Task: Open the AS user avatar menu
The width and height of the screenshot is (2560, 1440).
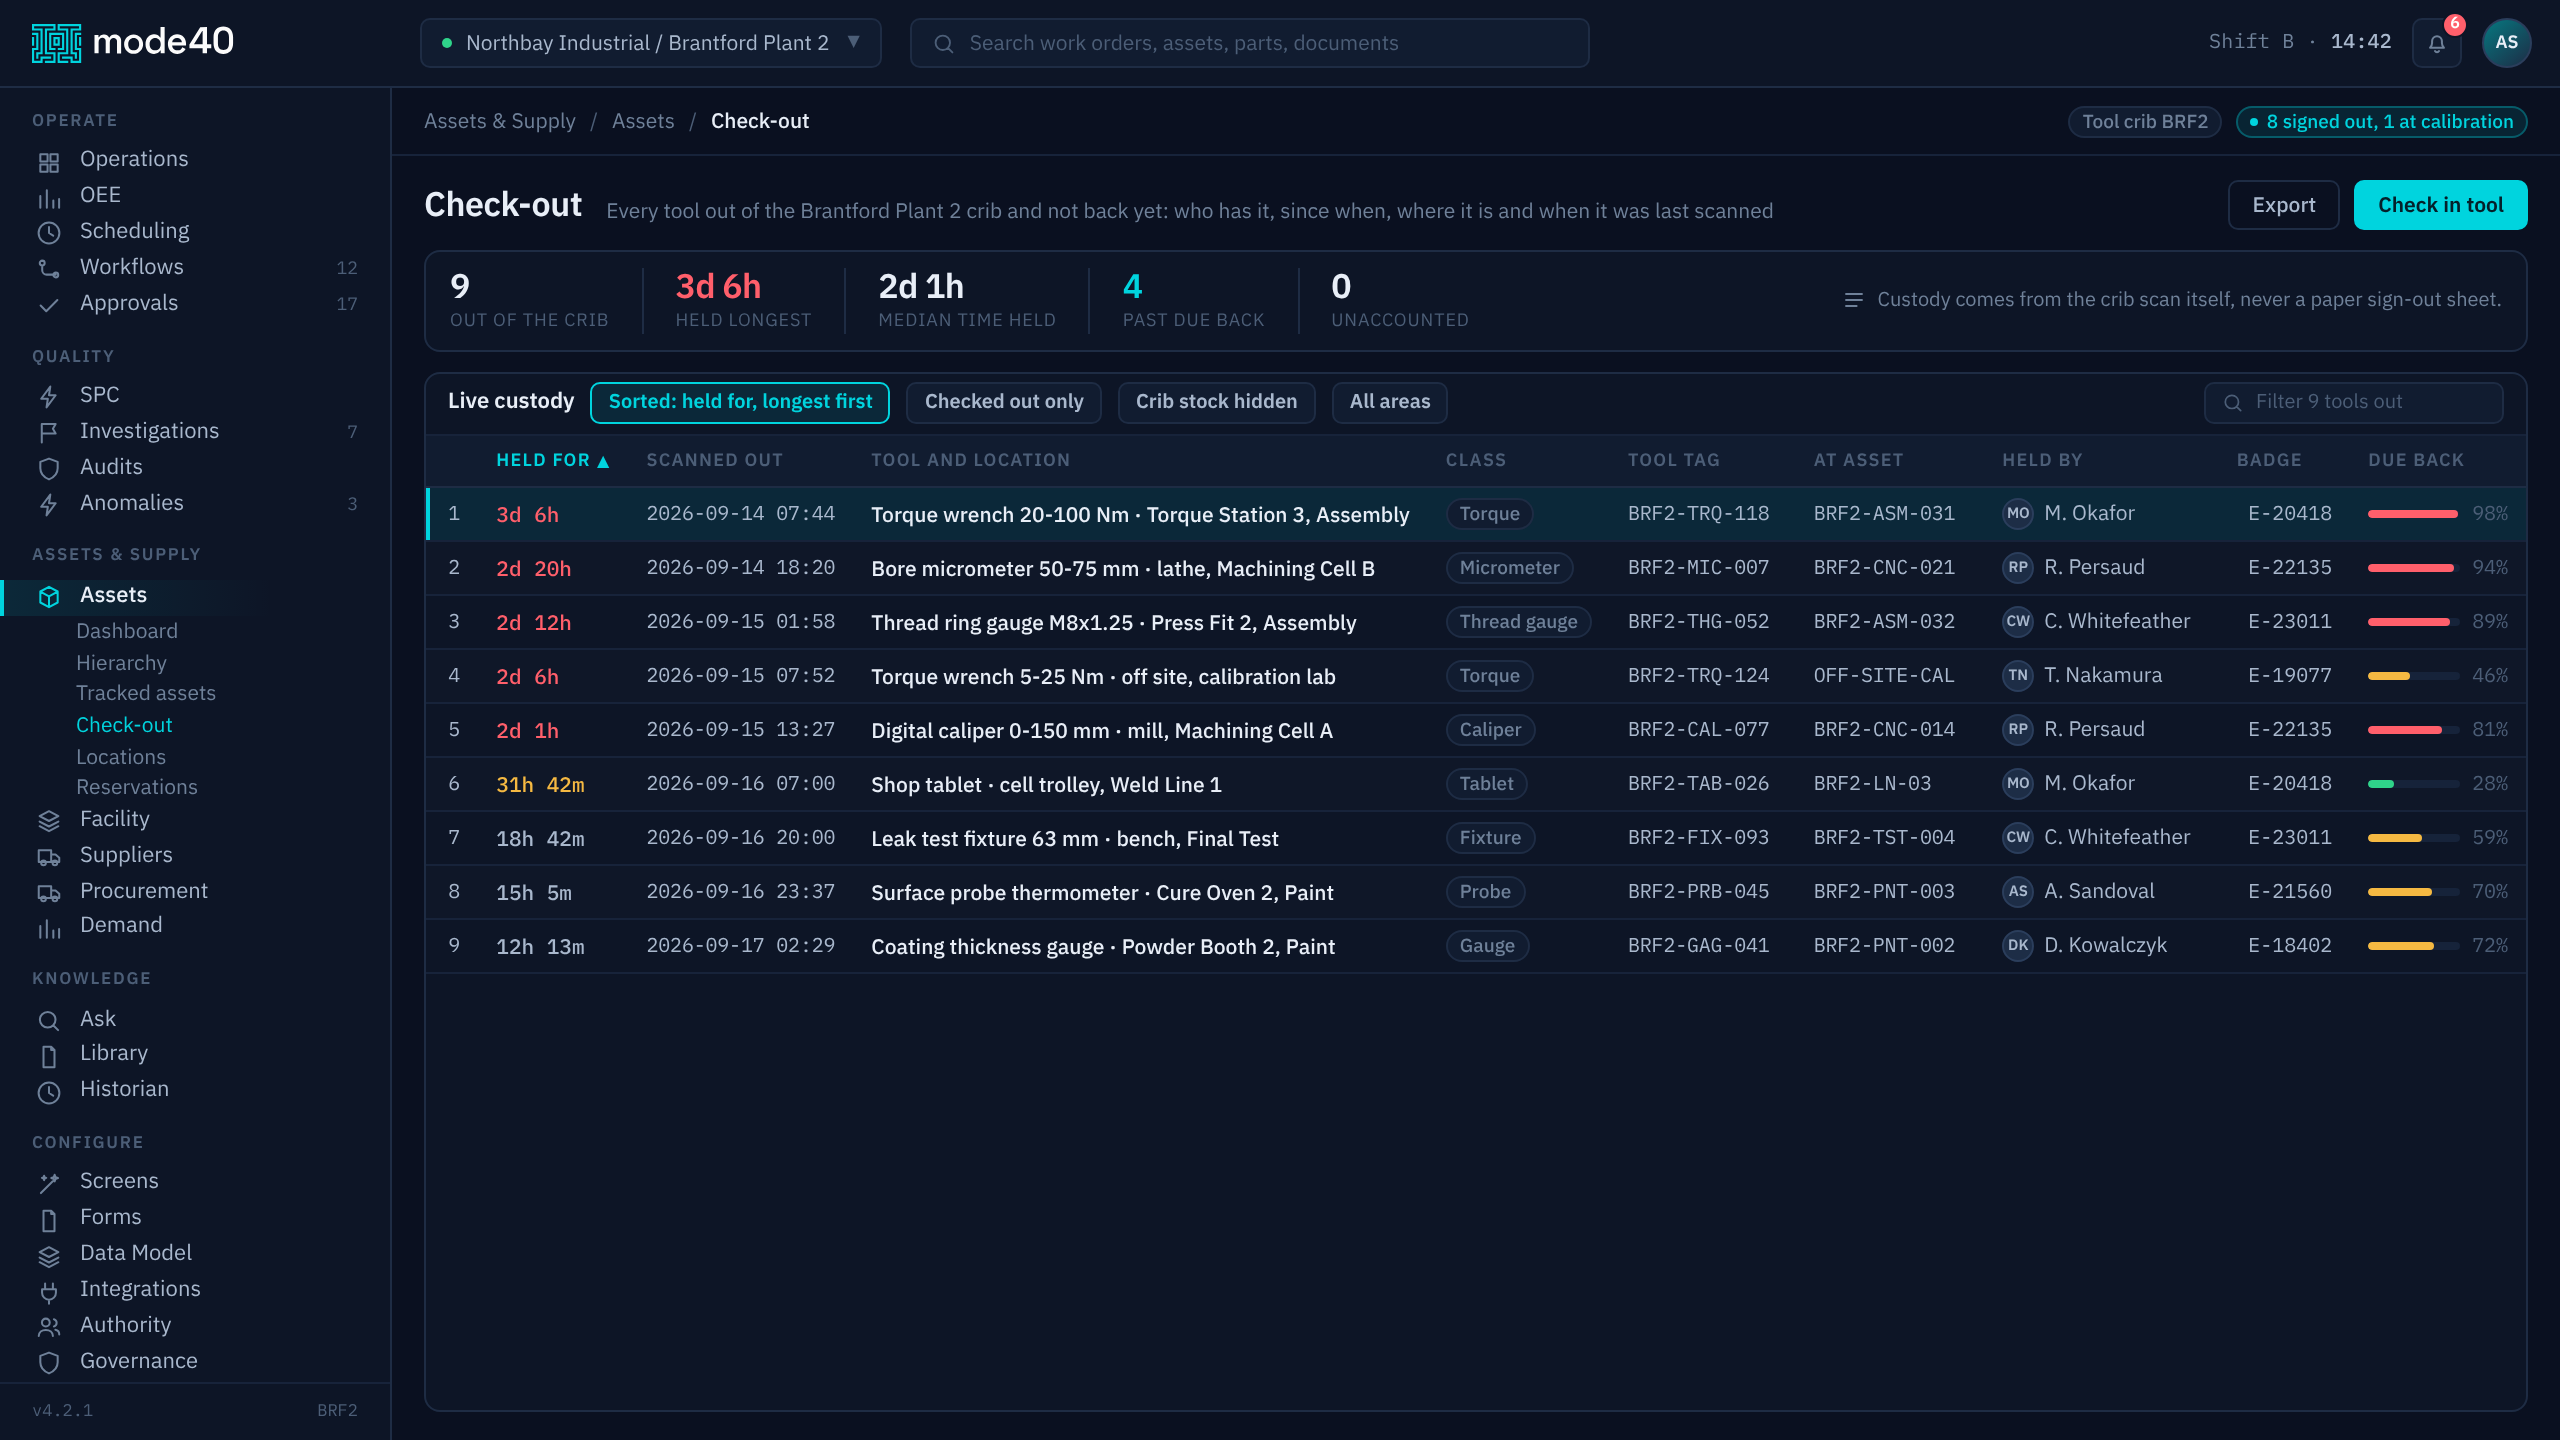Action: tap(2506, 43)
